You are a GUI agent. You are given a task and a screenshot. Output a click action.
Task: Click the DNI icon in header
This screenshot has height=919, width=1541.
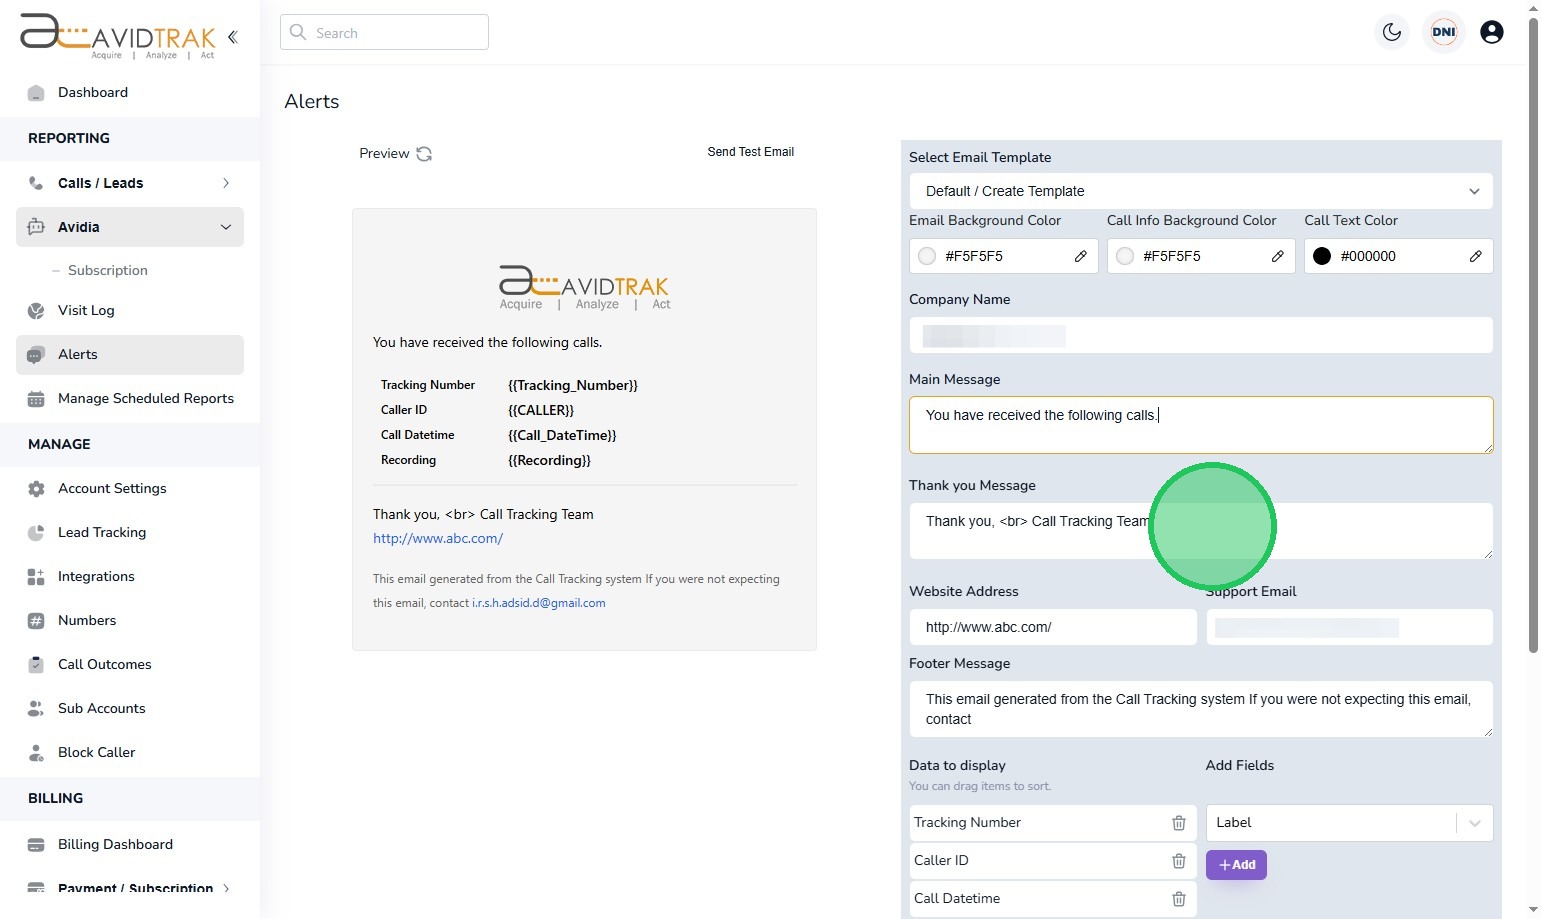pos(1443,32)
